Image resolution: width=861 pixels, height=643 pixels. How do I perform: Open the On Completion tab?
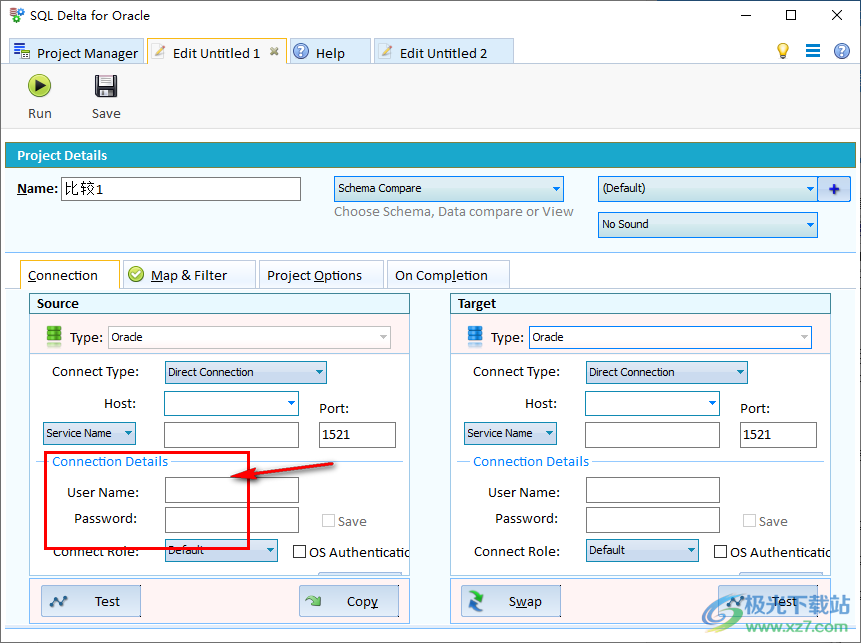click(x=448, y=275)
